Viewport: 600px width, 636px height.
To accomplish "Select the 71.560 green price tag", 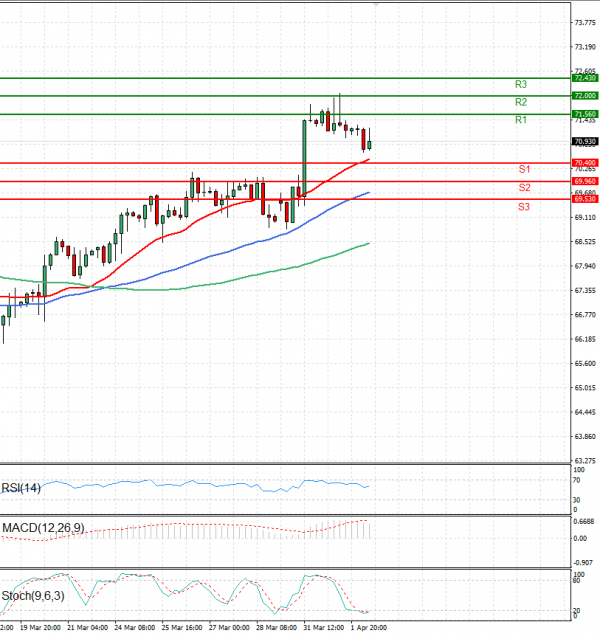I will tap(584, 114).
